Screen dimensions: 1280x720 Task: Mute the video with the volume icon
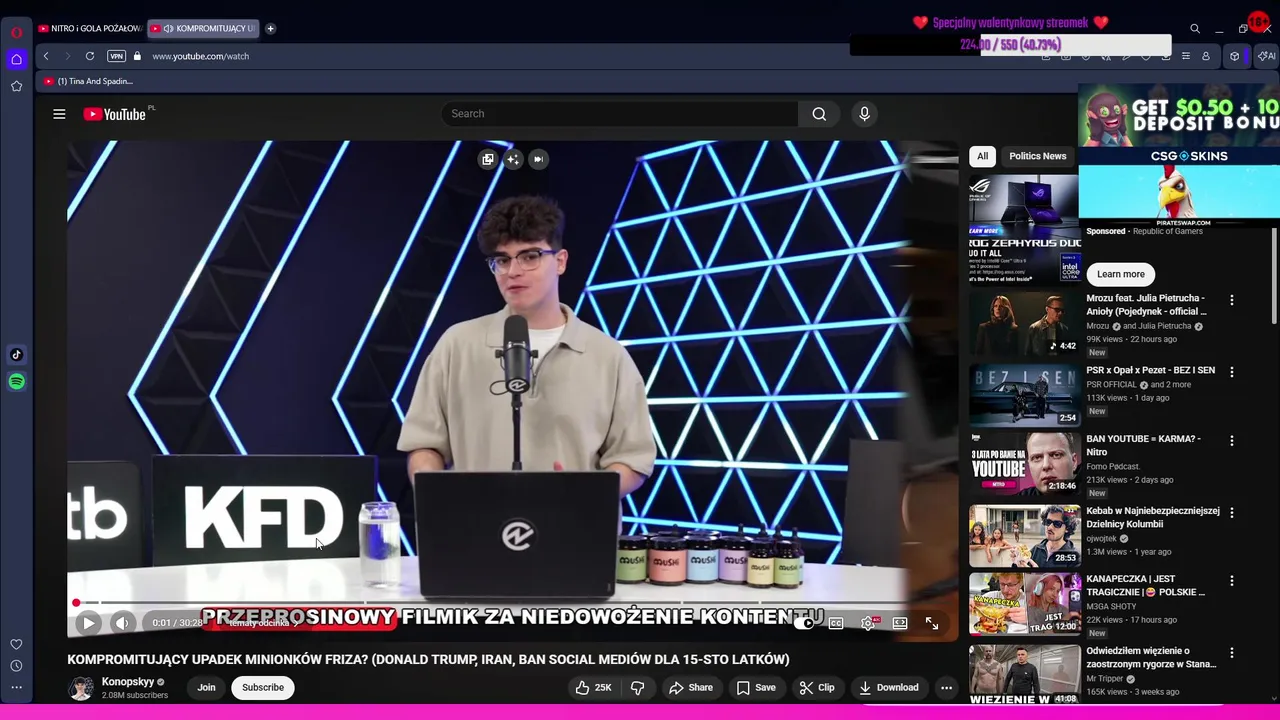tap(122, 623)
